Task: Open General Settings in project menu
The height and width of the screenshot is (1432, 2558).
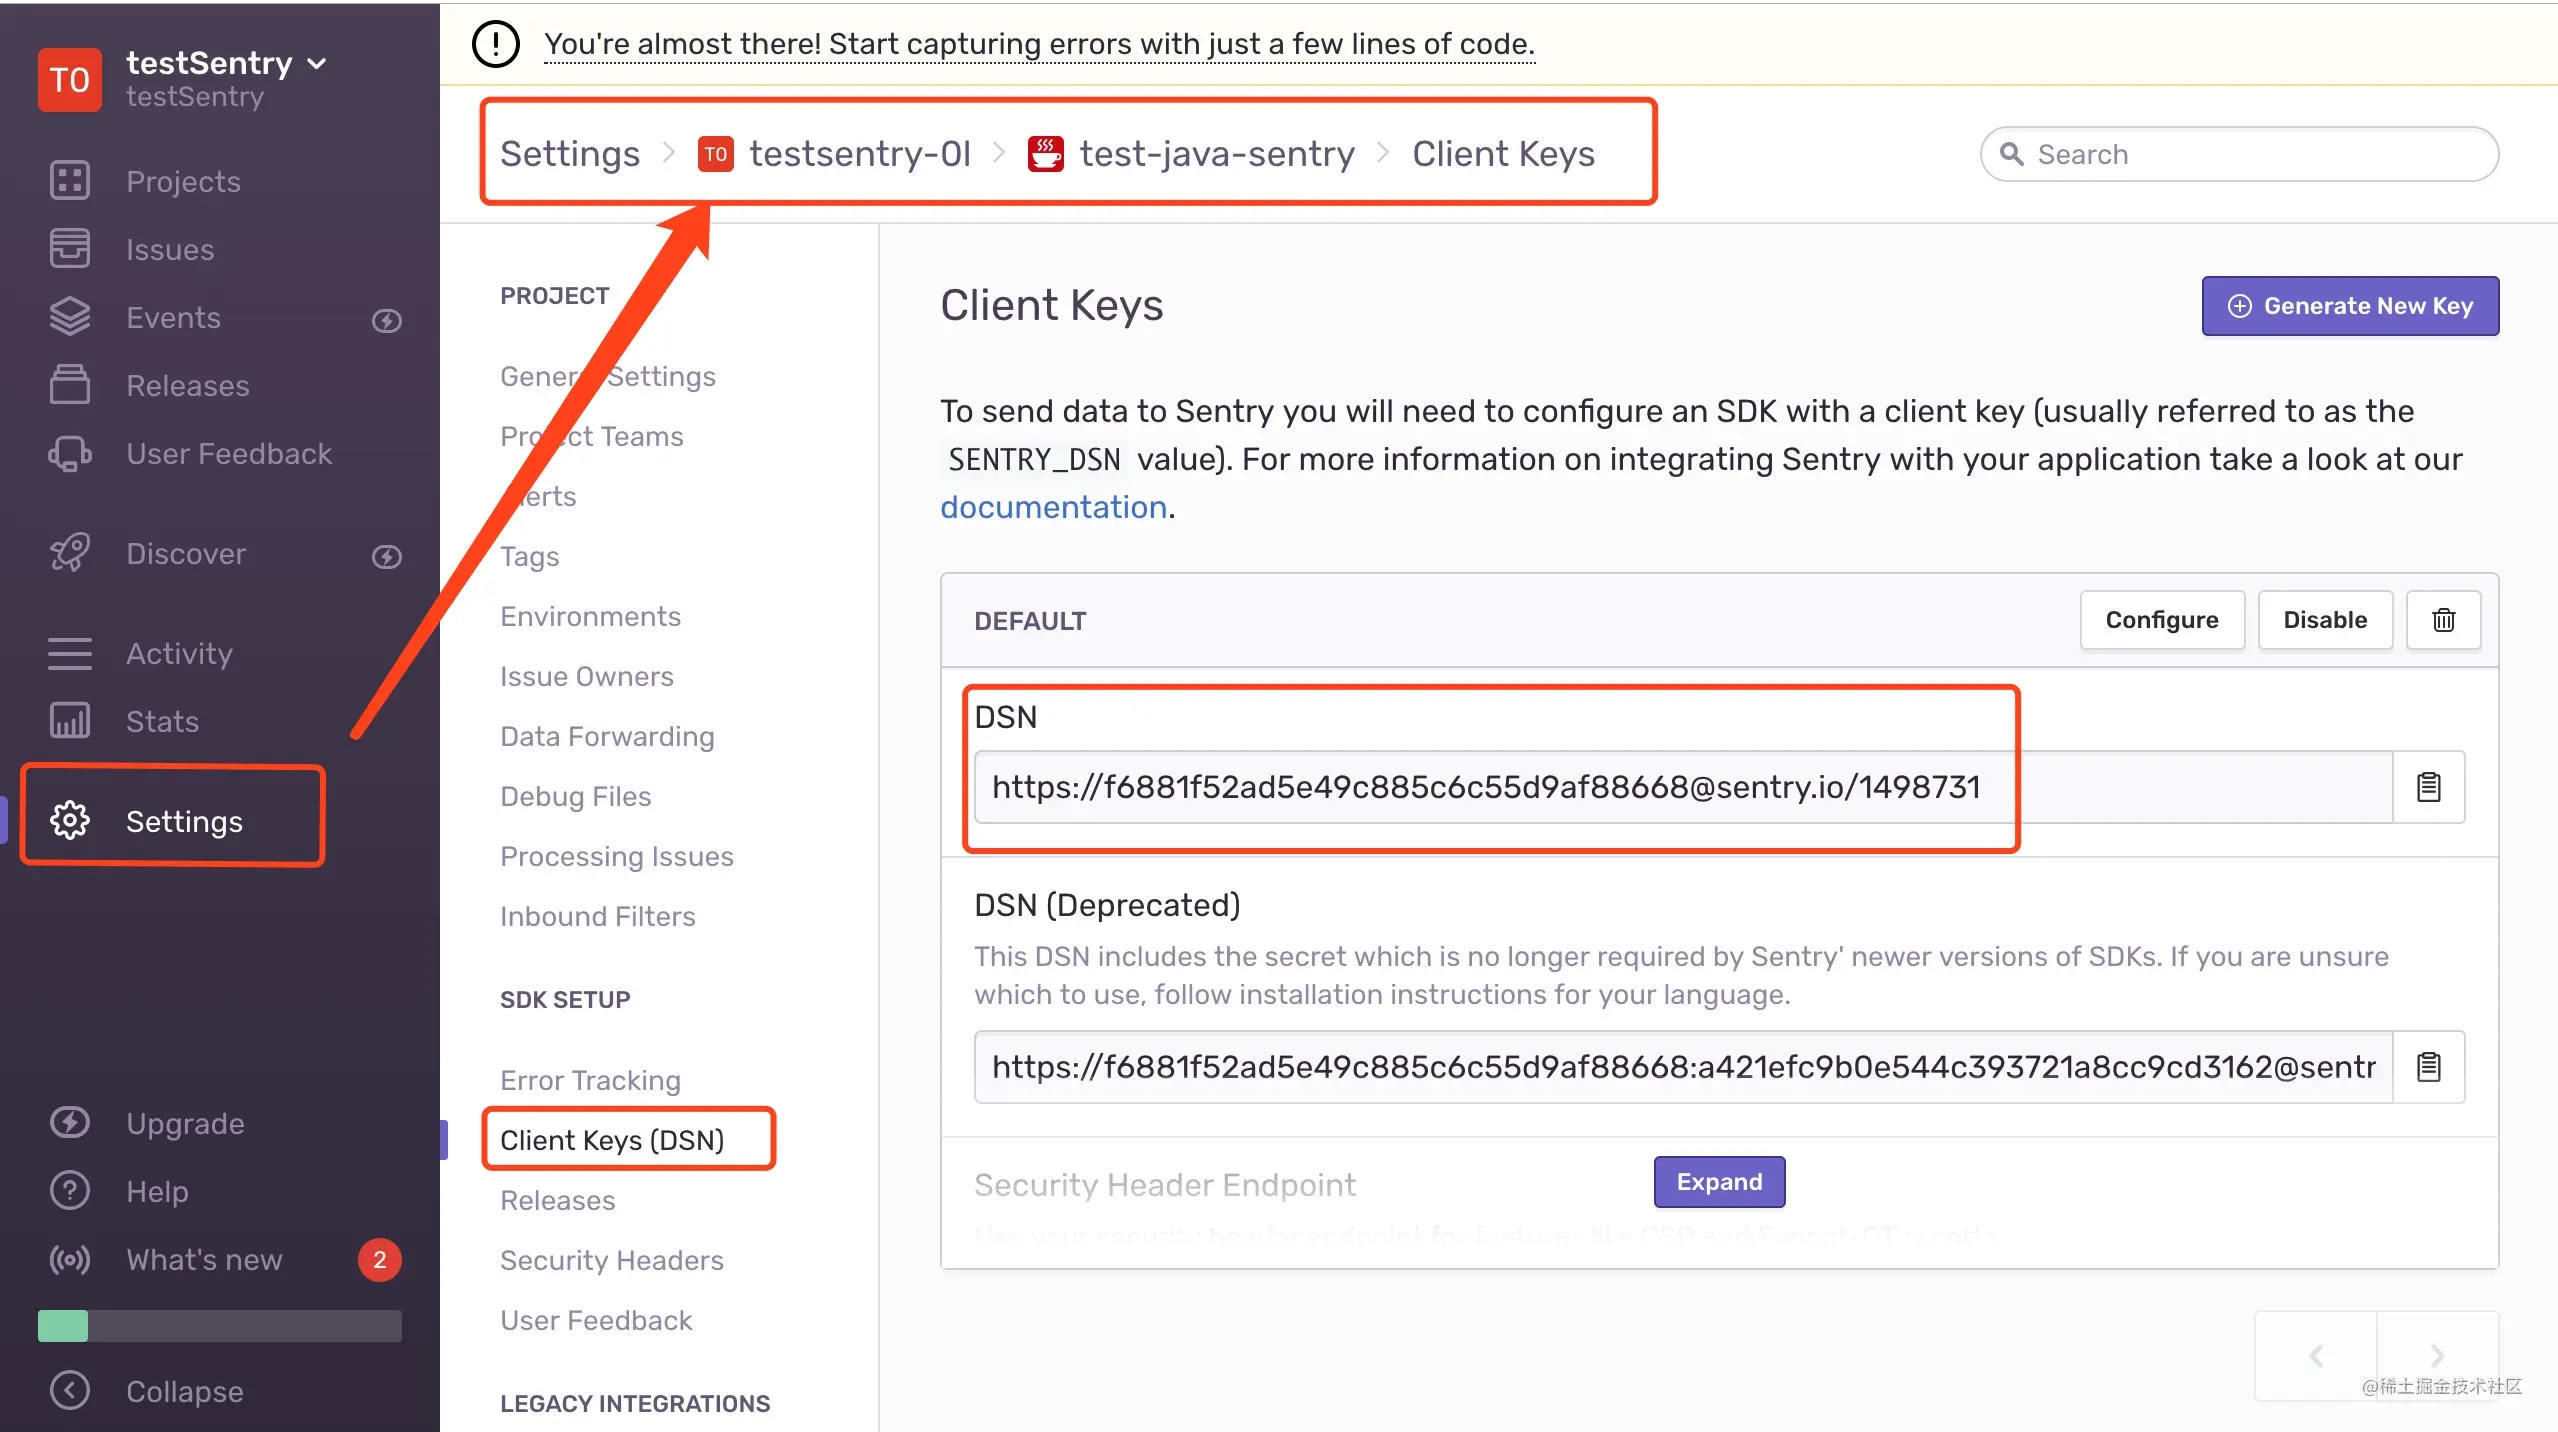Action: (608, 376)
